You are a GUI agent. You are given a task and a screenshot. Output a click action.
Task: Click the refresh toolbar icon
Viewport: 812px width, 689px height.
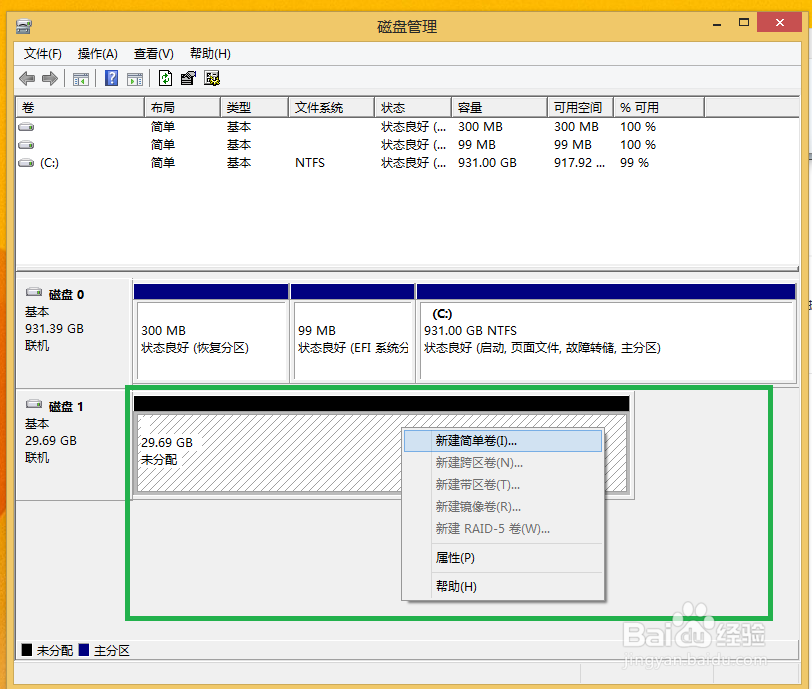[163, 78]
